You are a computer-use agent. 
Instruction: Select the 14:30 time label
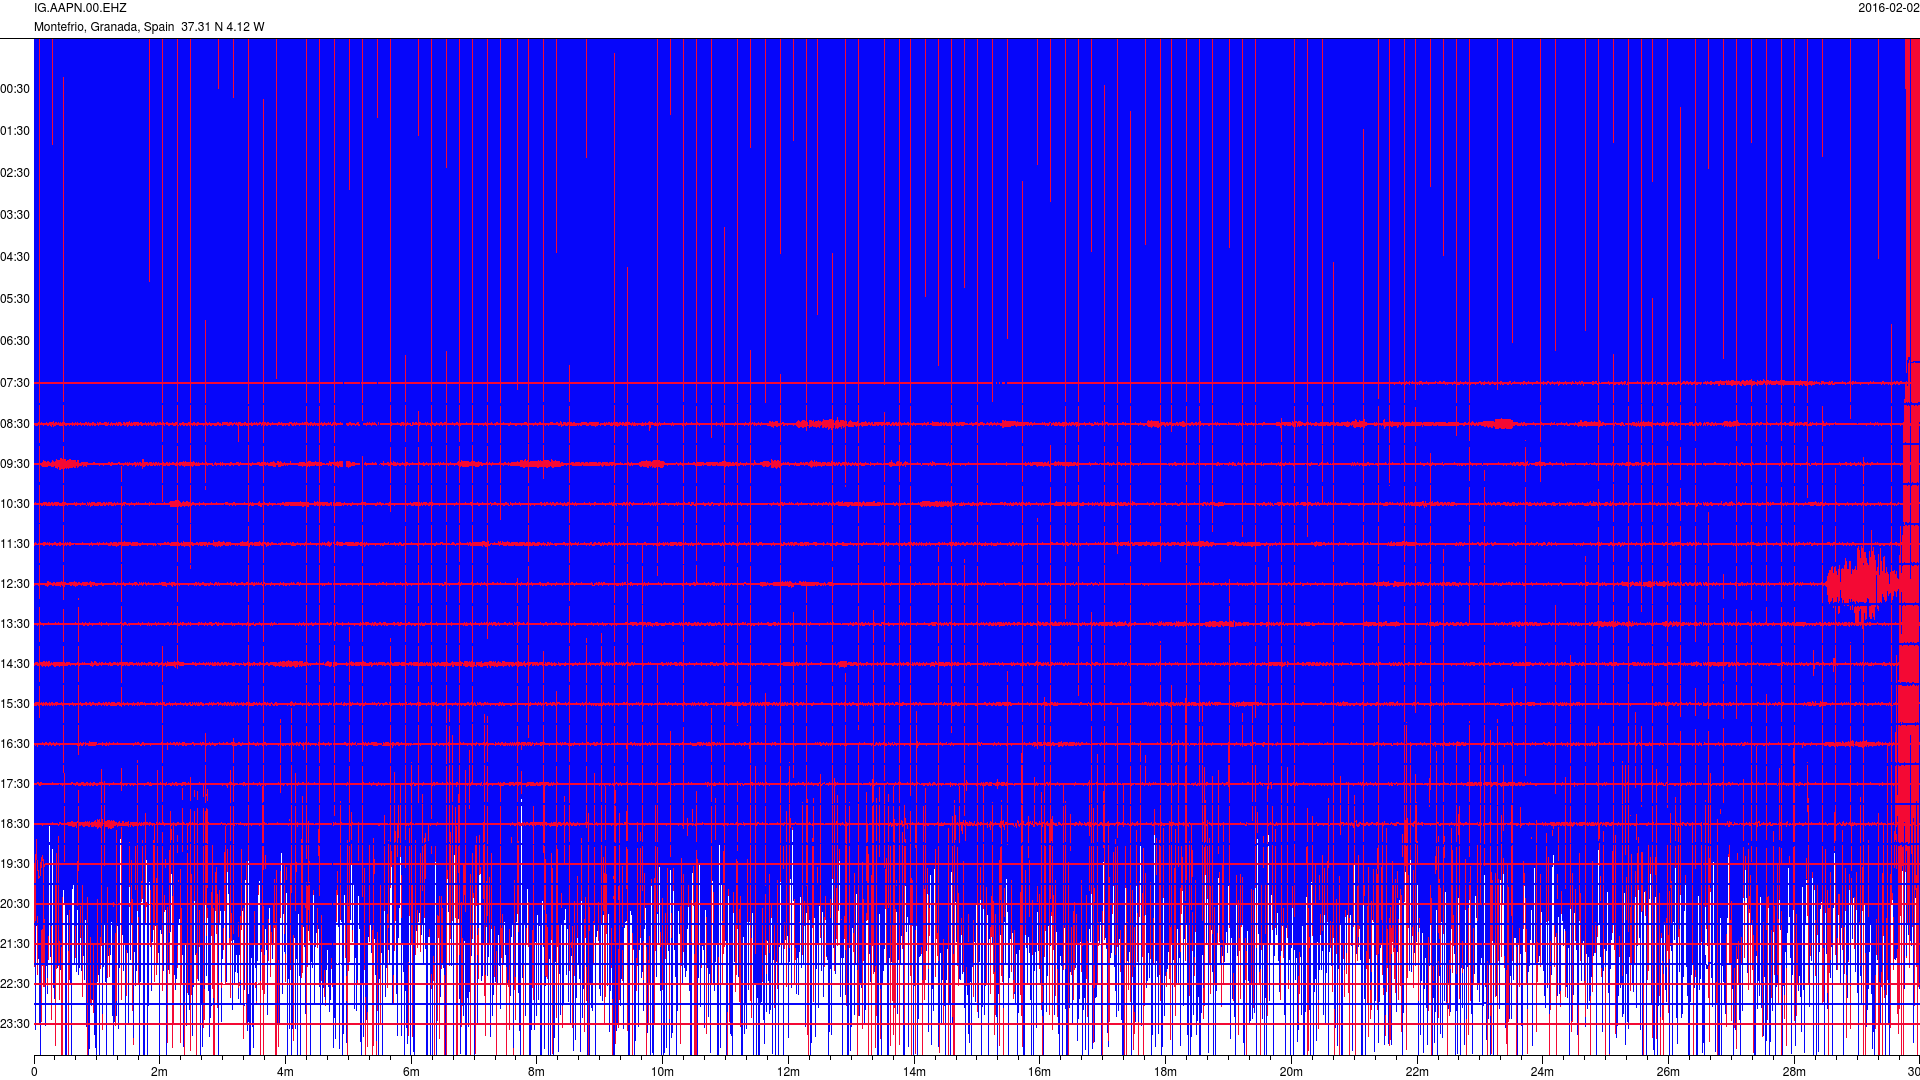click(15, 664)
